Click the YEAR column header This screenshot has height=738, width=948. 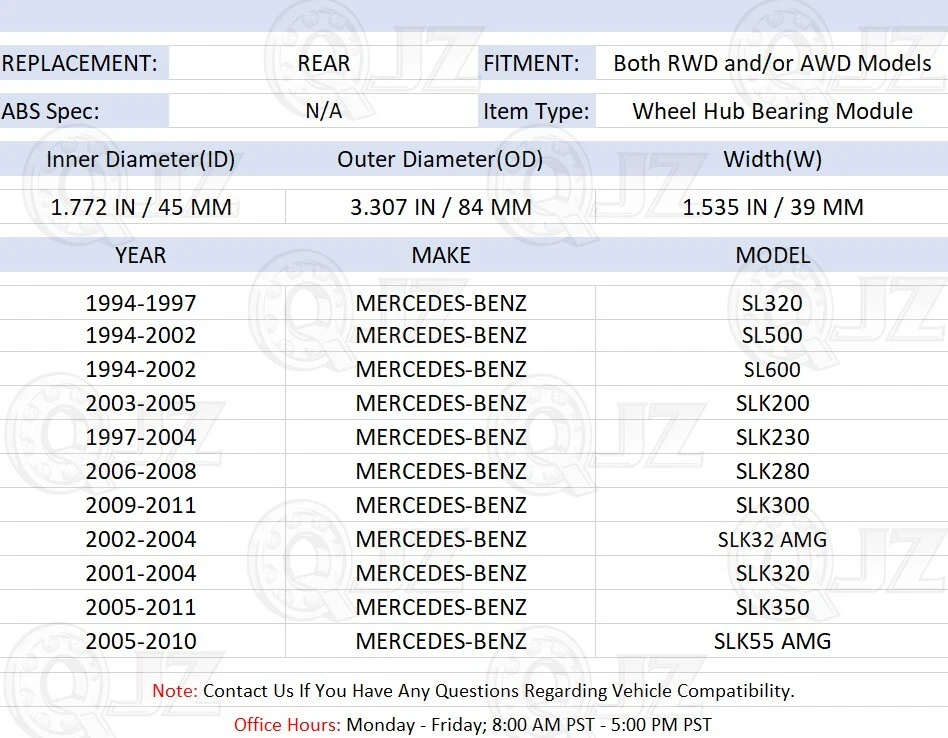140,255
